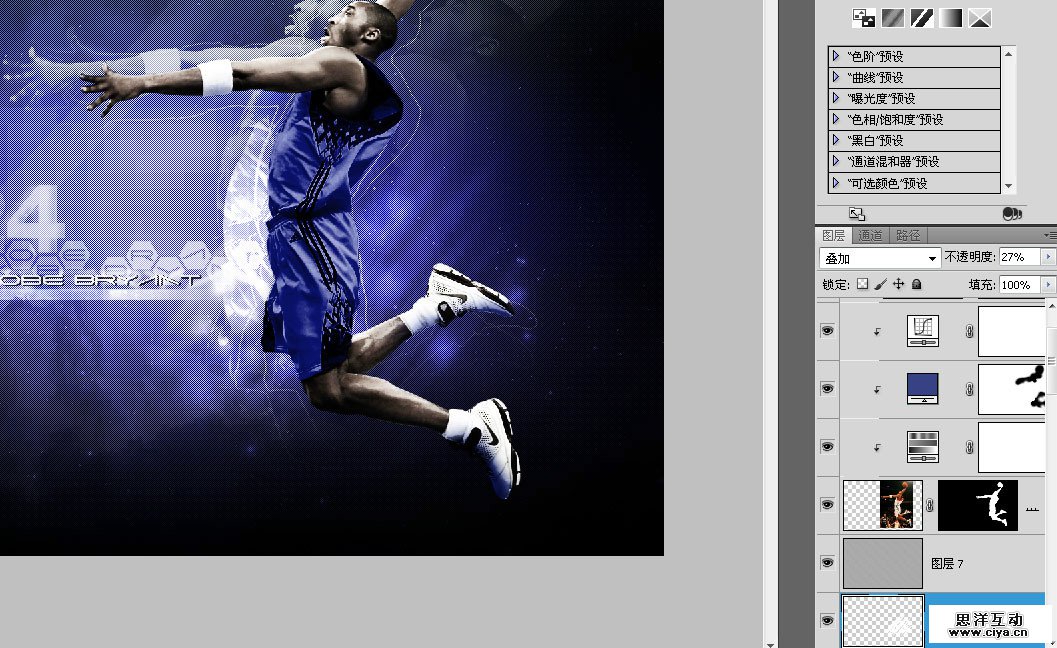This screenshot has width=1057, height=648.
Task: Click the 不透明度 opacity slider arrow
Action: (1049, 257)
